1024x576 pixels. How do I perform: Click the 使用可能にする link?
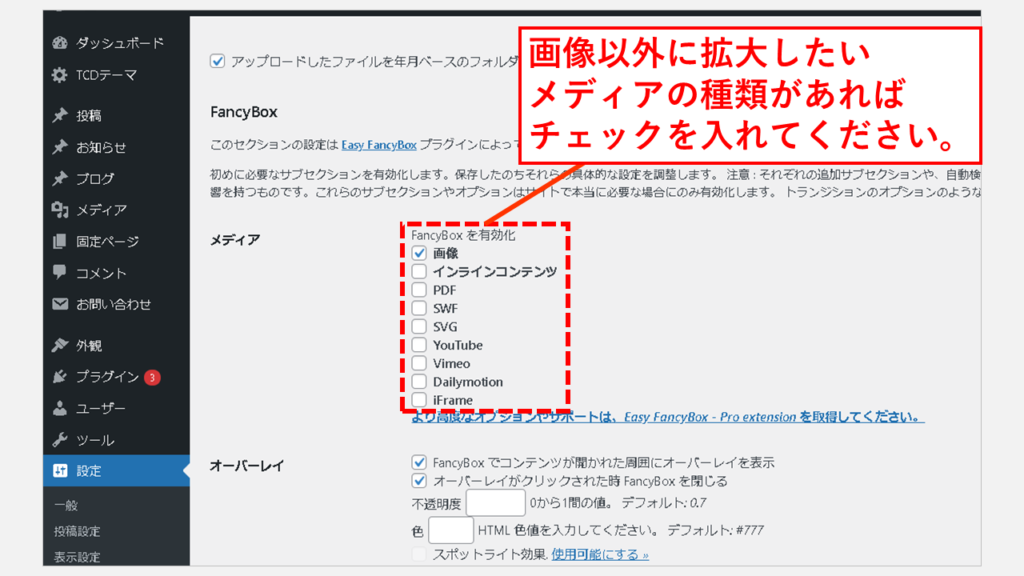[x=600, y=554]
